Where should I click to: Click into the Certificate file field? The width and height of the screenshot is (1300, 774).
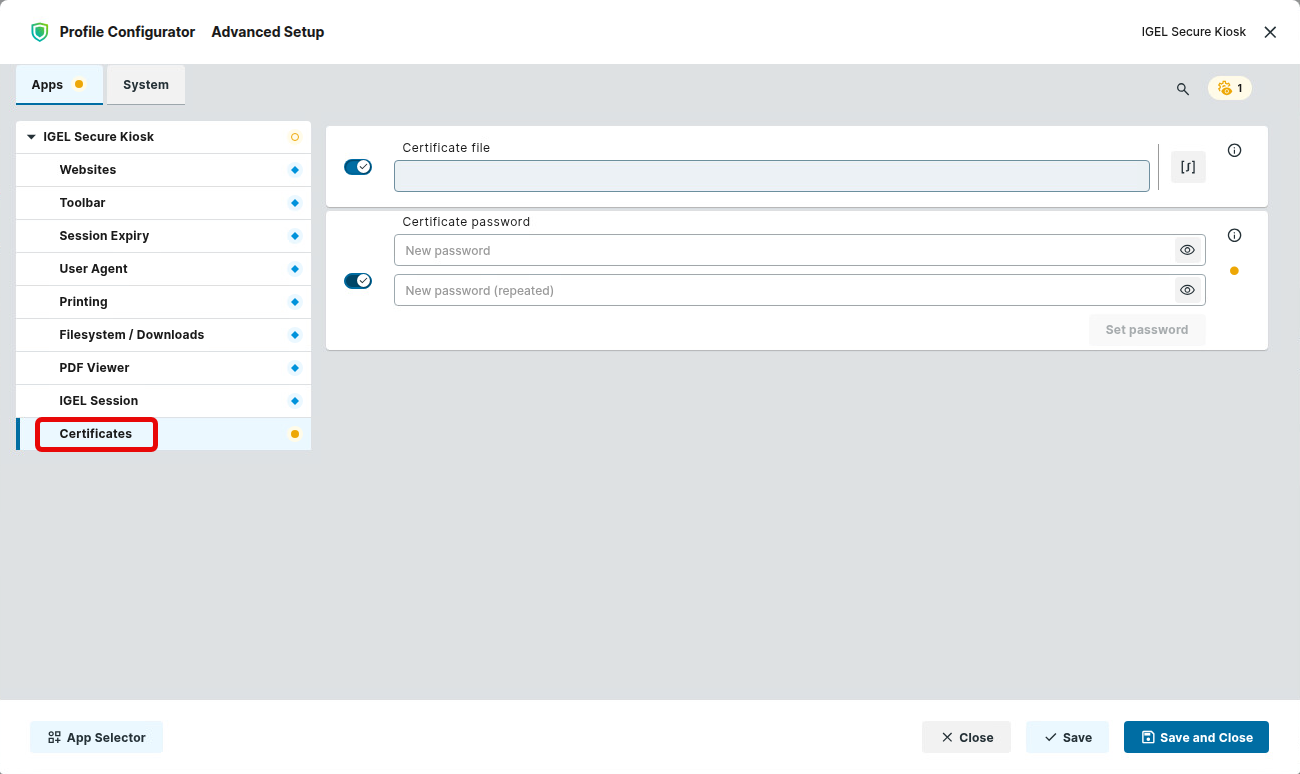coord(771,176)
